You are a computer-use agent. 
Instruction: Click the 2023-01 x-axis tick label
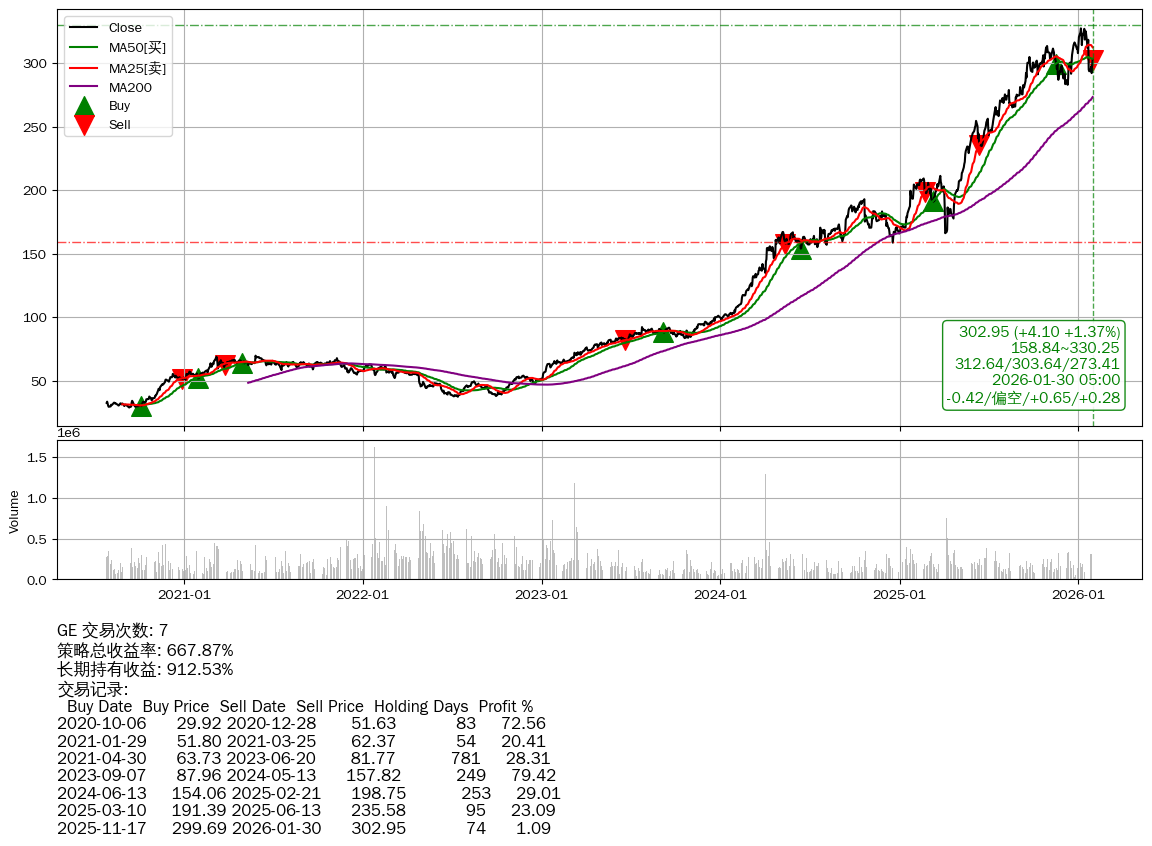click(542, 594)
